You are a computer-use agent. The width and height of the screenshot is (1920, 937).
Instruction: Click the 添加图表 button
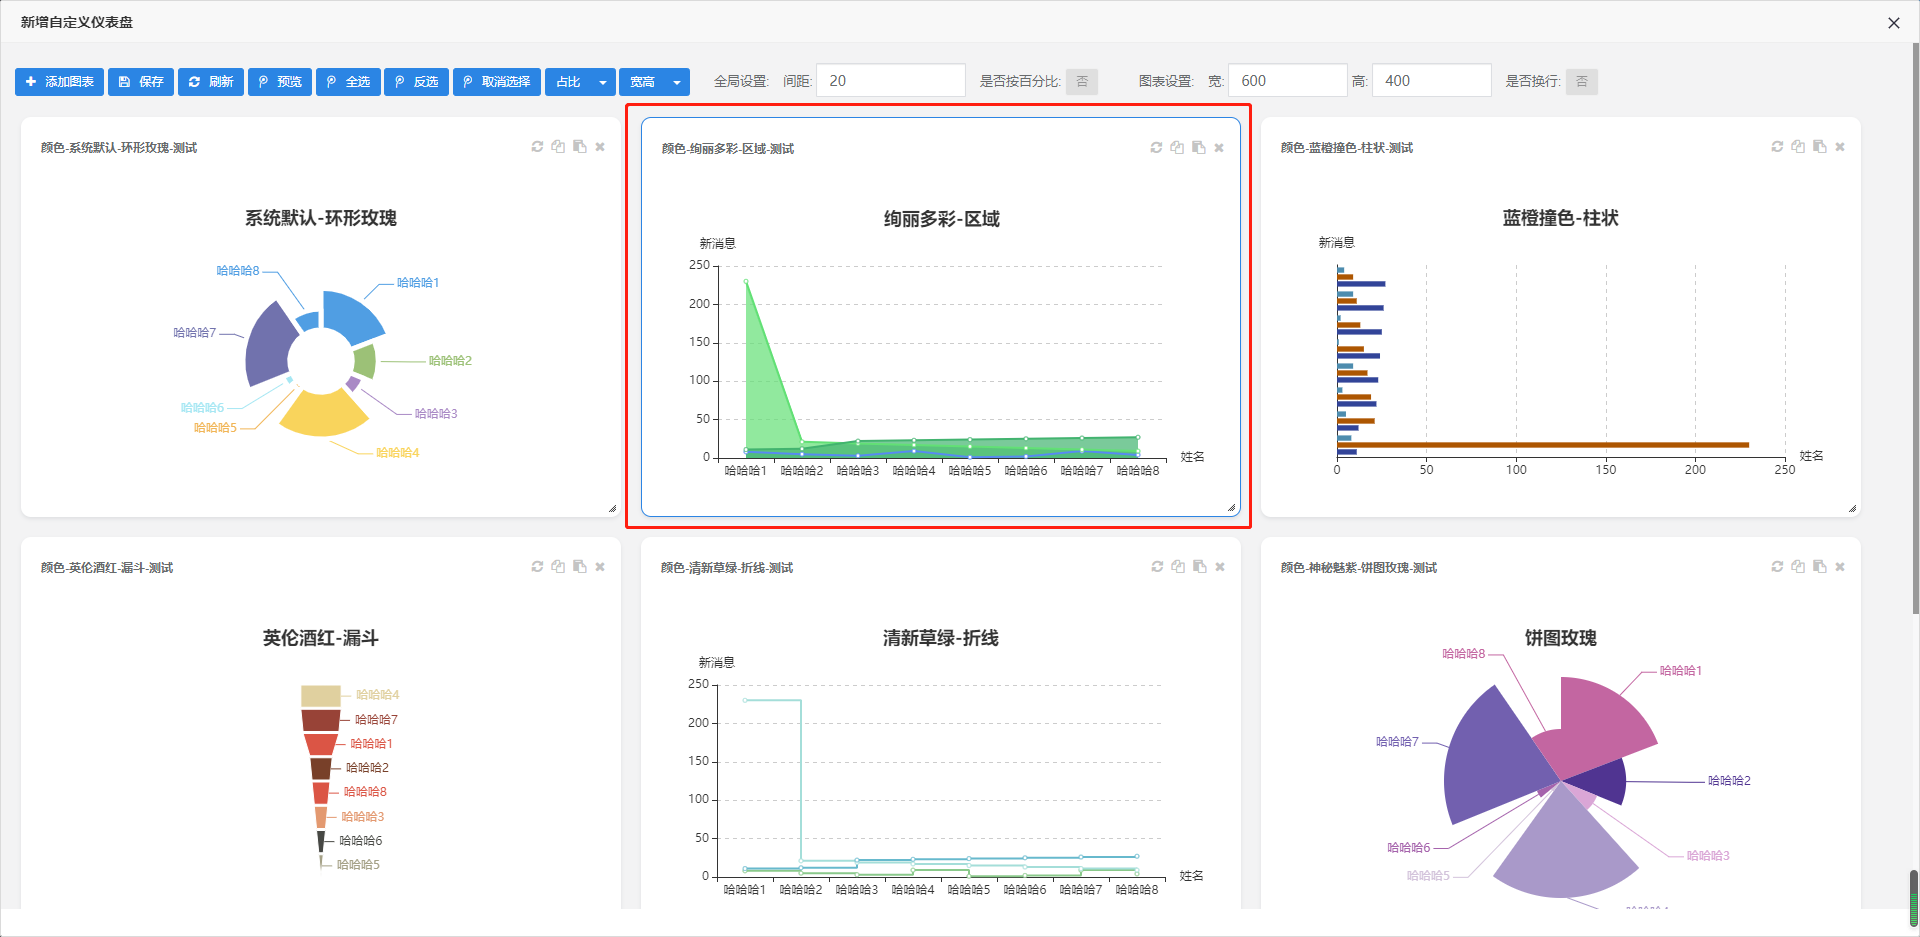click(x=59, y=82)
